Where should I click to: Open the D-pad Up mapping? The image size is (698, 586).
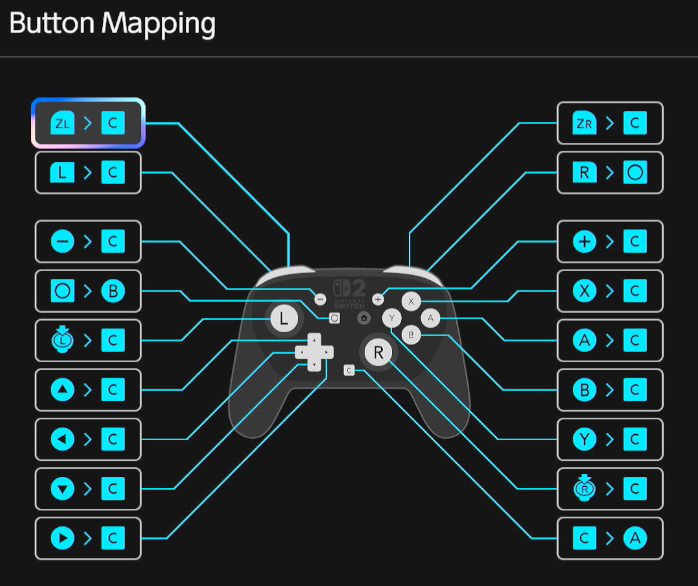click(88, 390)
